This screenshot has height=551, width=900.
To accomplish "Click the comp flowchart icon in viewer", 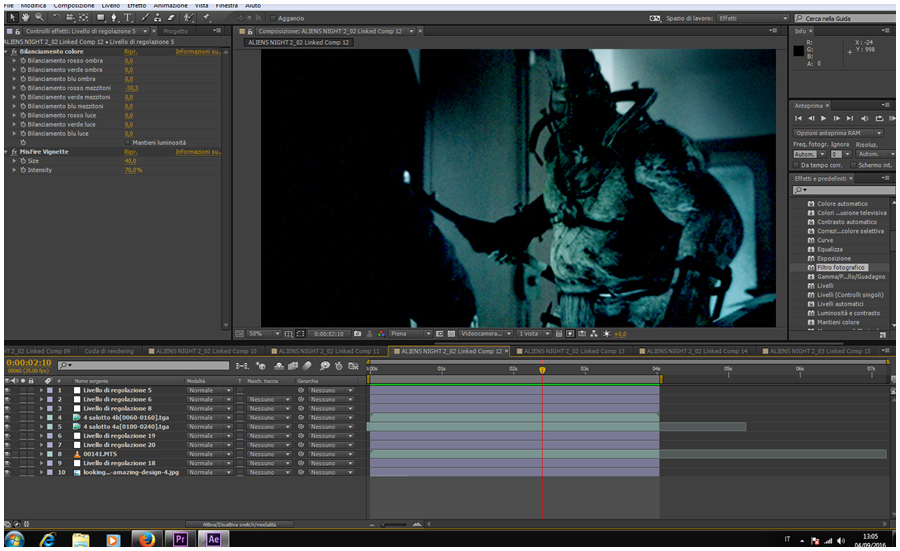I will [593, 333].
